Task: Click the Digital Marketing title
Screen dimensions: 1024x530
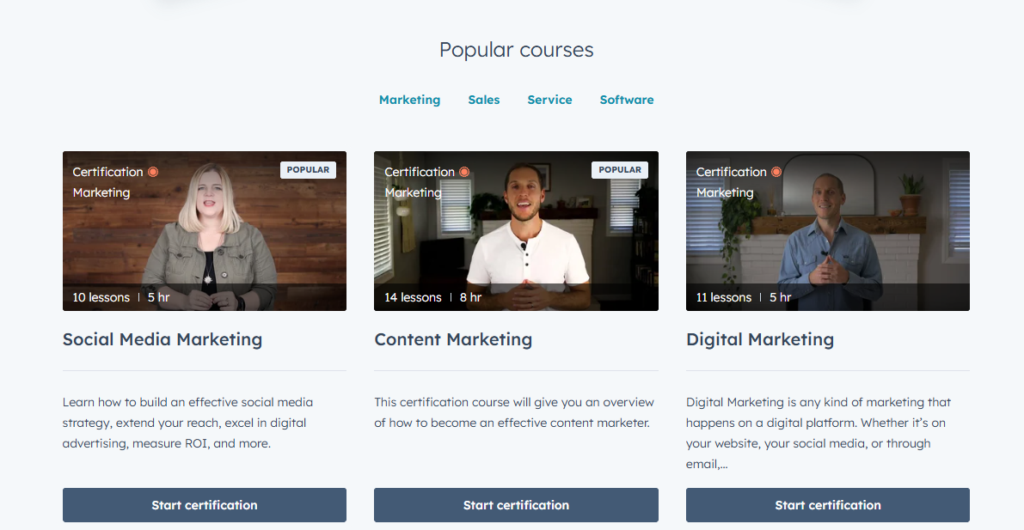Action: tap(760, 339)
